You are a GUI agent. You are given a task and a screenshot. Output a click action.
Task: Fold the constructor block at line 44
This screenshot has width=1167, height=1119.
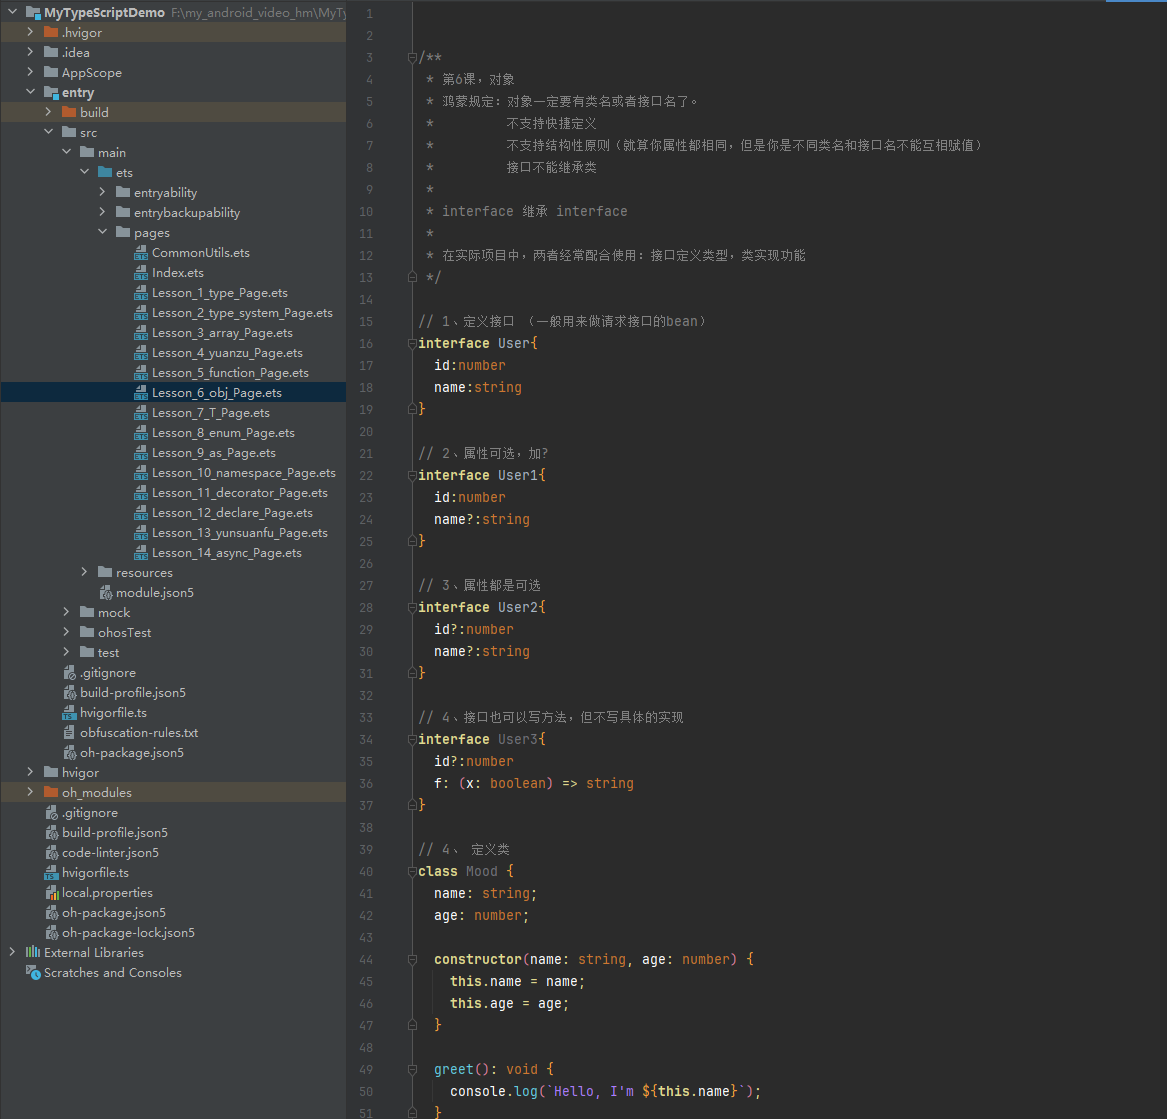pyautogui.click(x=412, y=960)
